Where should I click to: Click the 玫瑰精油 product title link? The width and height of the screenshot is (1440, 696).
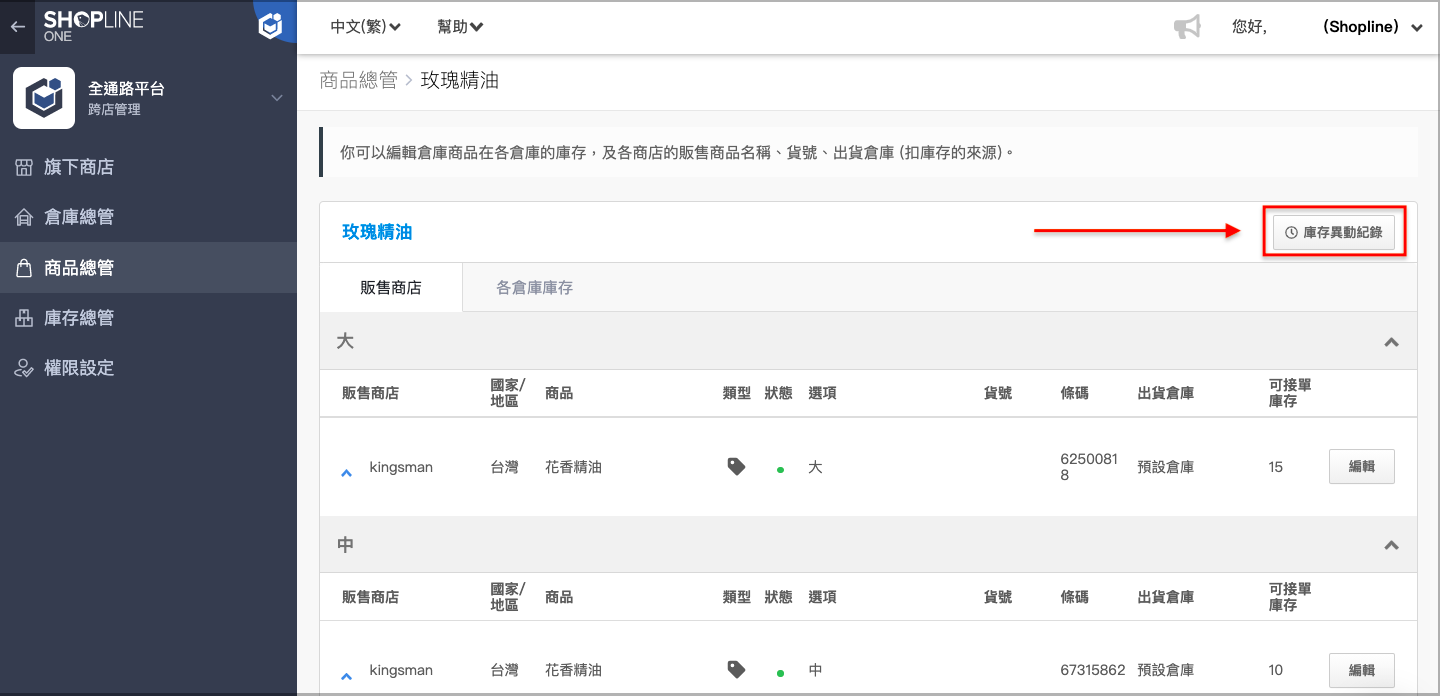(377, 232)
